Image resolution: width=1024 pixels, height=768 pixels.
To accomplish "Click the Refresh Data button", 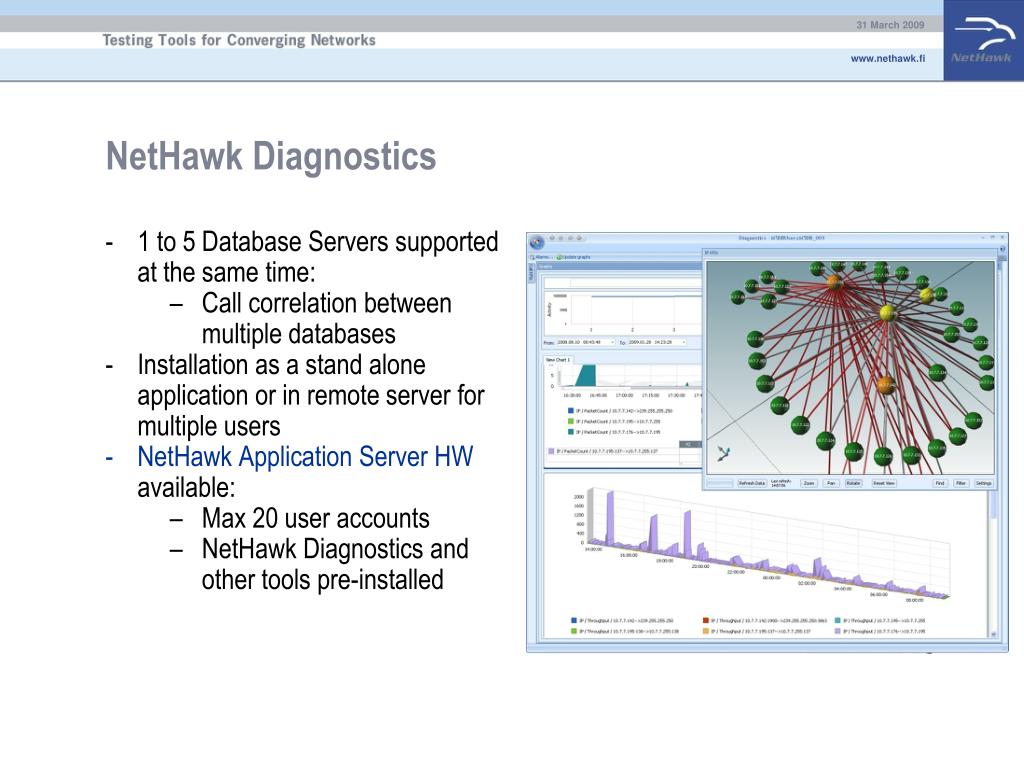I will (x=751, y=483).
